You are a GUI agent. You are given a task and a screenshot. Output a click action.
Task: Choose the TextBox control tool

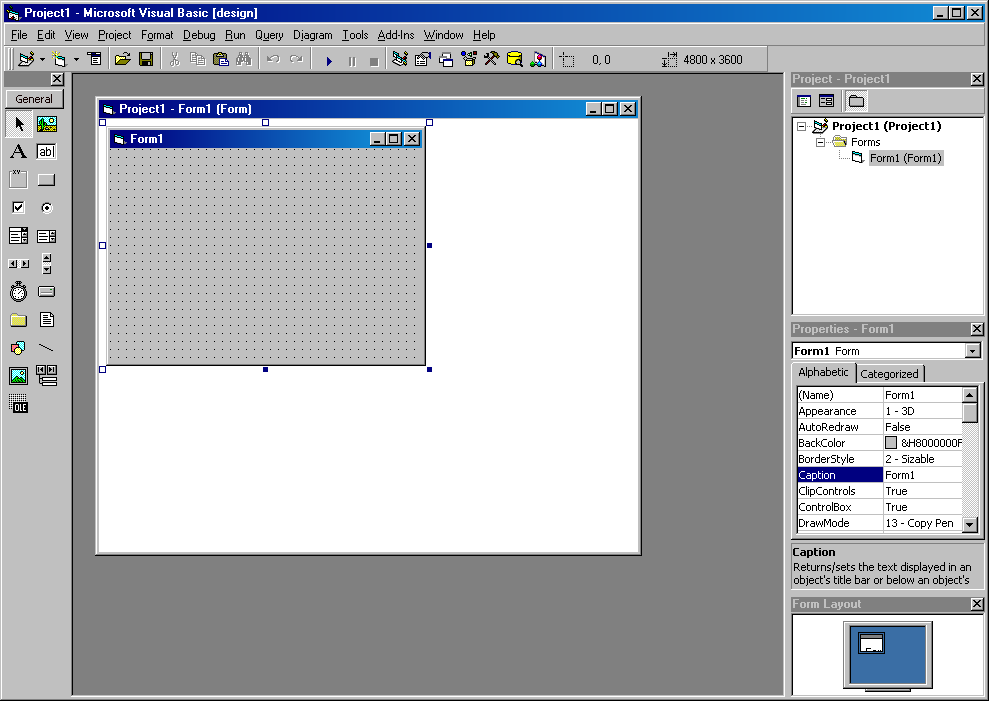(47, 151)
